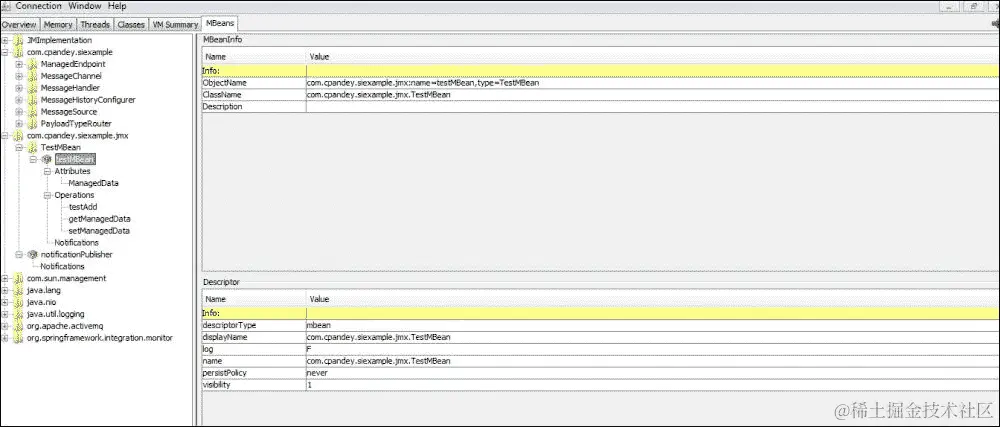This screenshot has width=1000, height=427.
Task: Switch to the Classes tab
Action: [x=131, y=24]
